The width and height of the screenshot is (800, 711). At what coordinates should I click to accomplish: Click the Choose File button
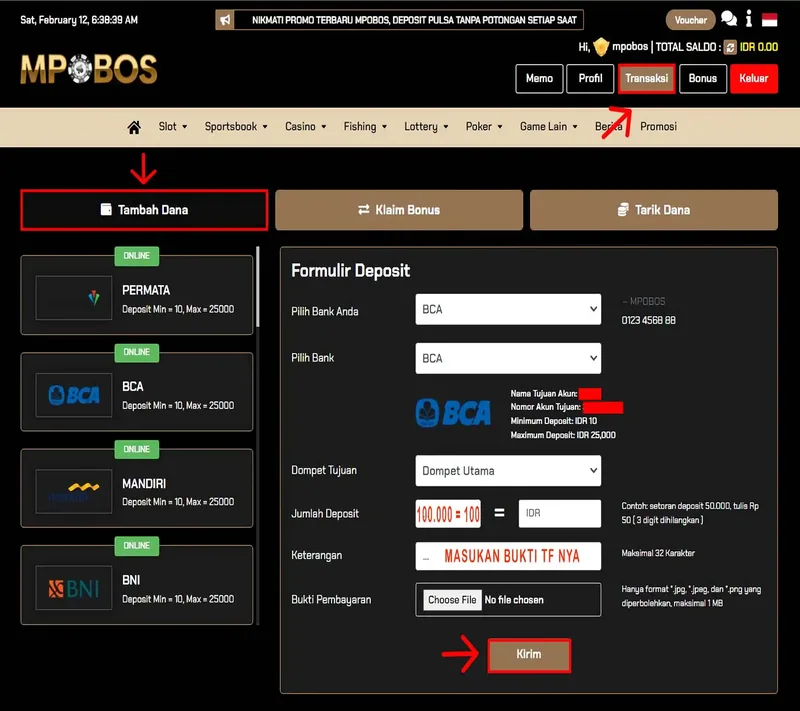pyautogui.click(x=452, y=600)
